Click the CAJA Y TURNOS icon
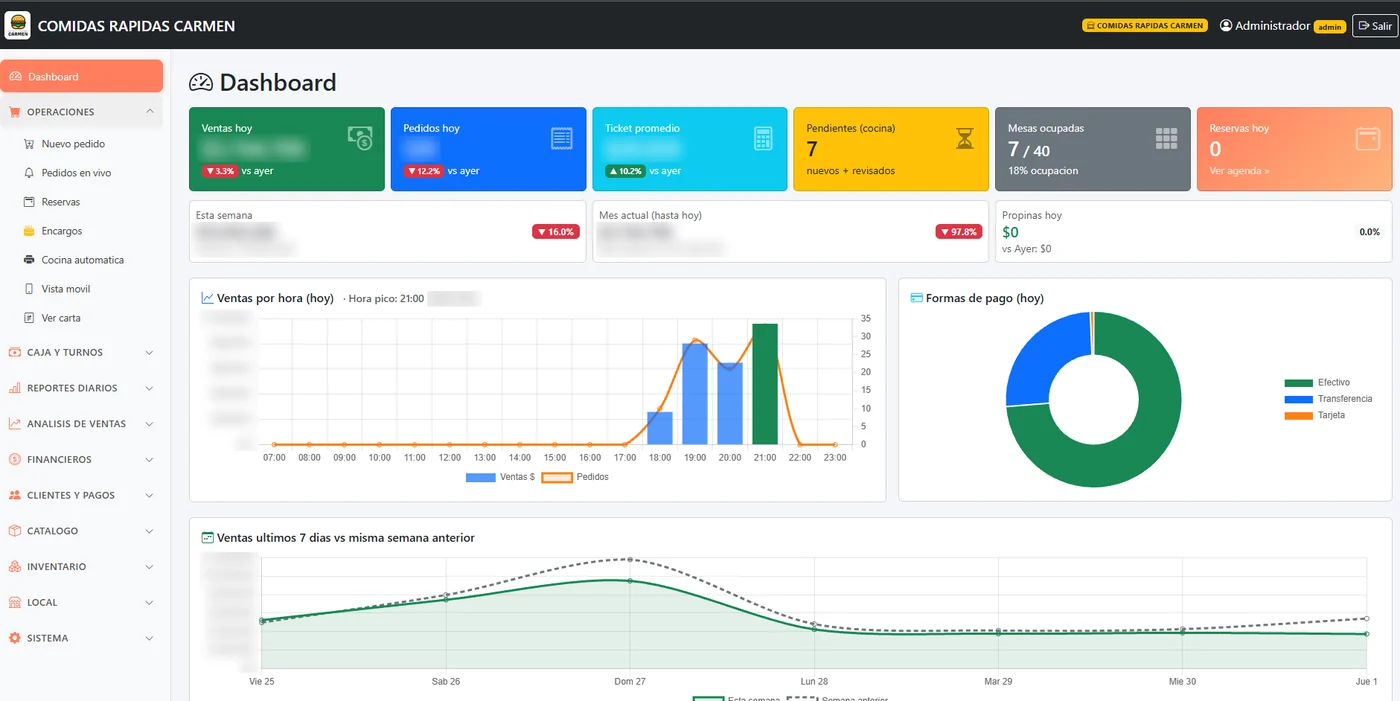Viewport: 1400px width, 701px height. click(15, 352)
